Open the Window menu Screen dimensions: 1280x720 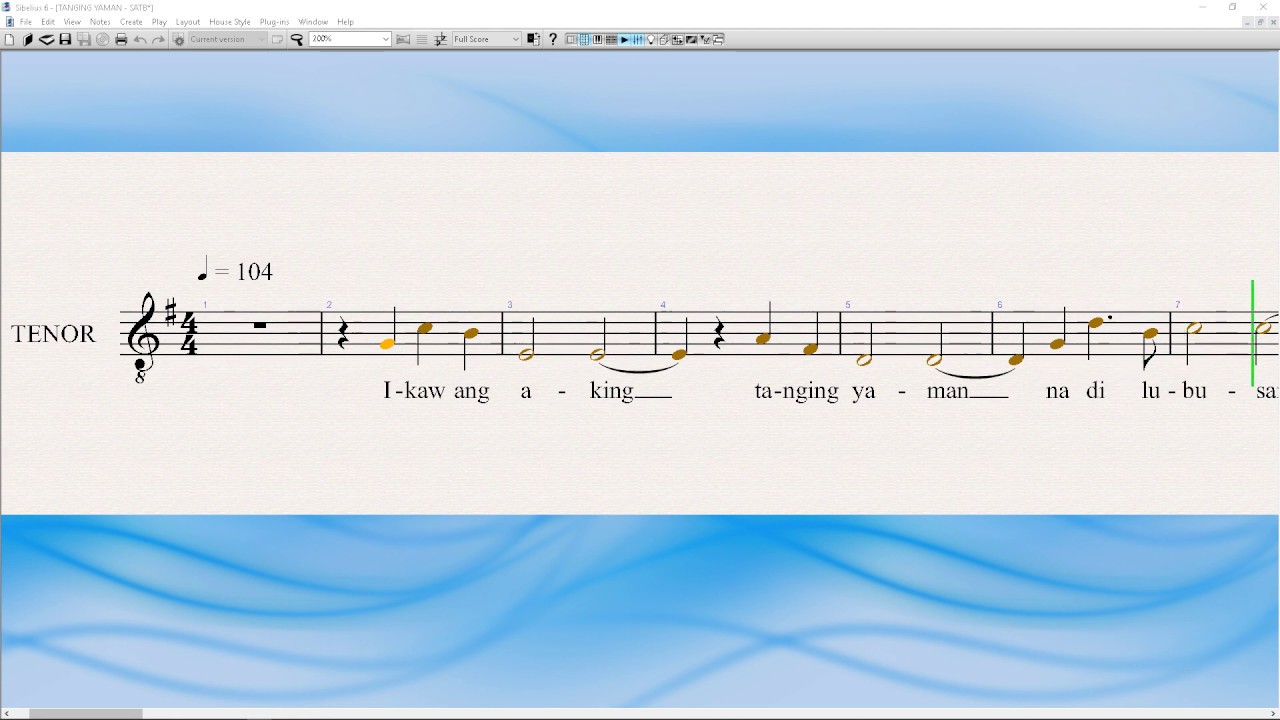click(313, 22)
